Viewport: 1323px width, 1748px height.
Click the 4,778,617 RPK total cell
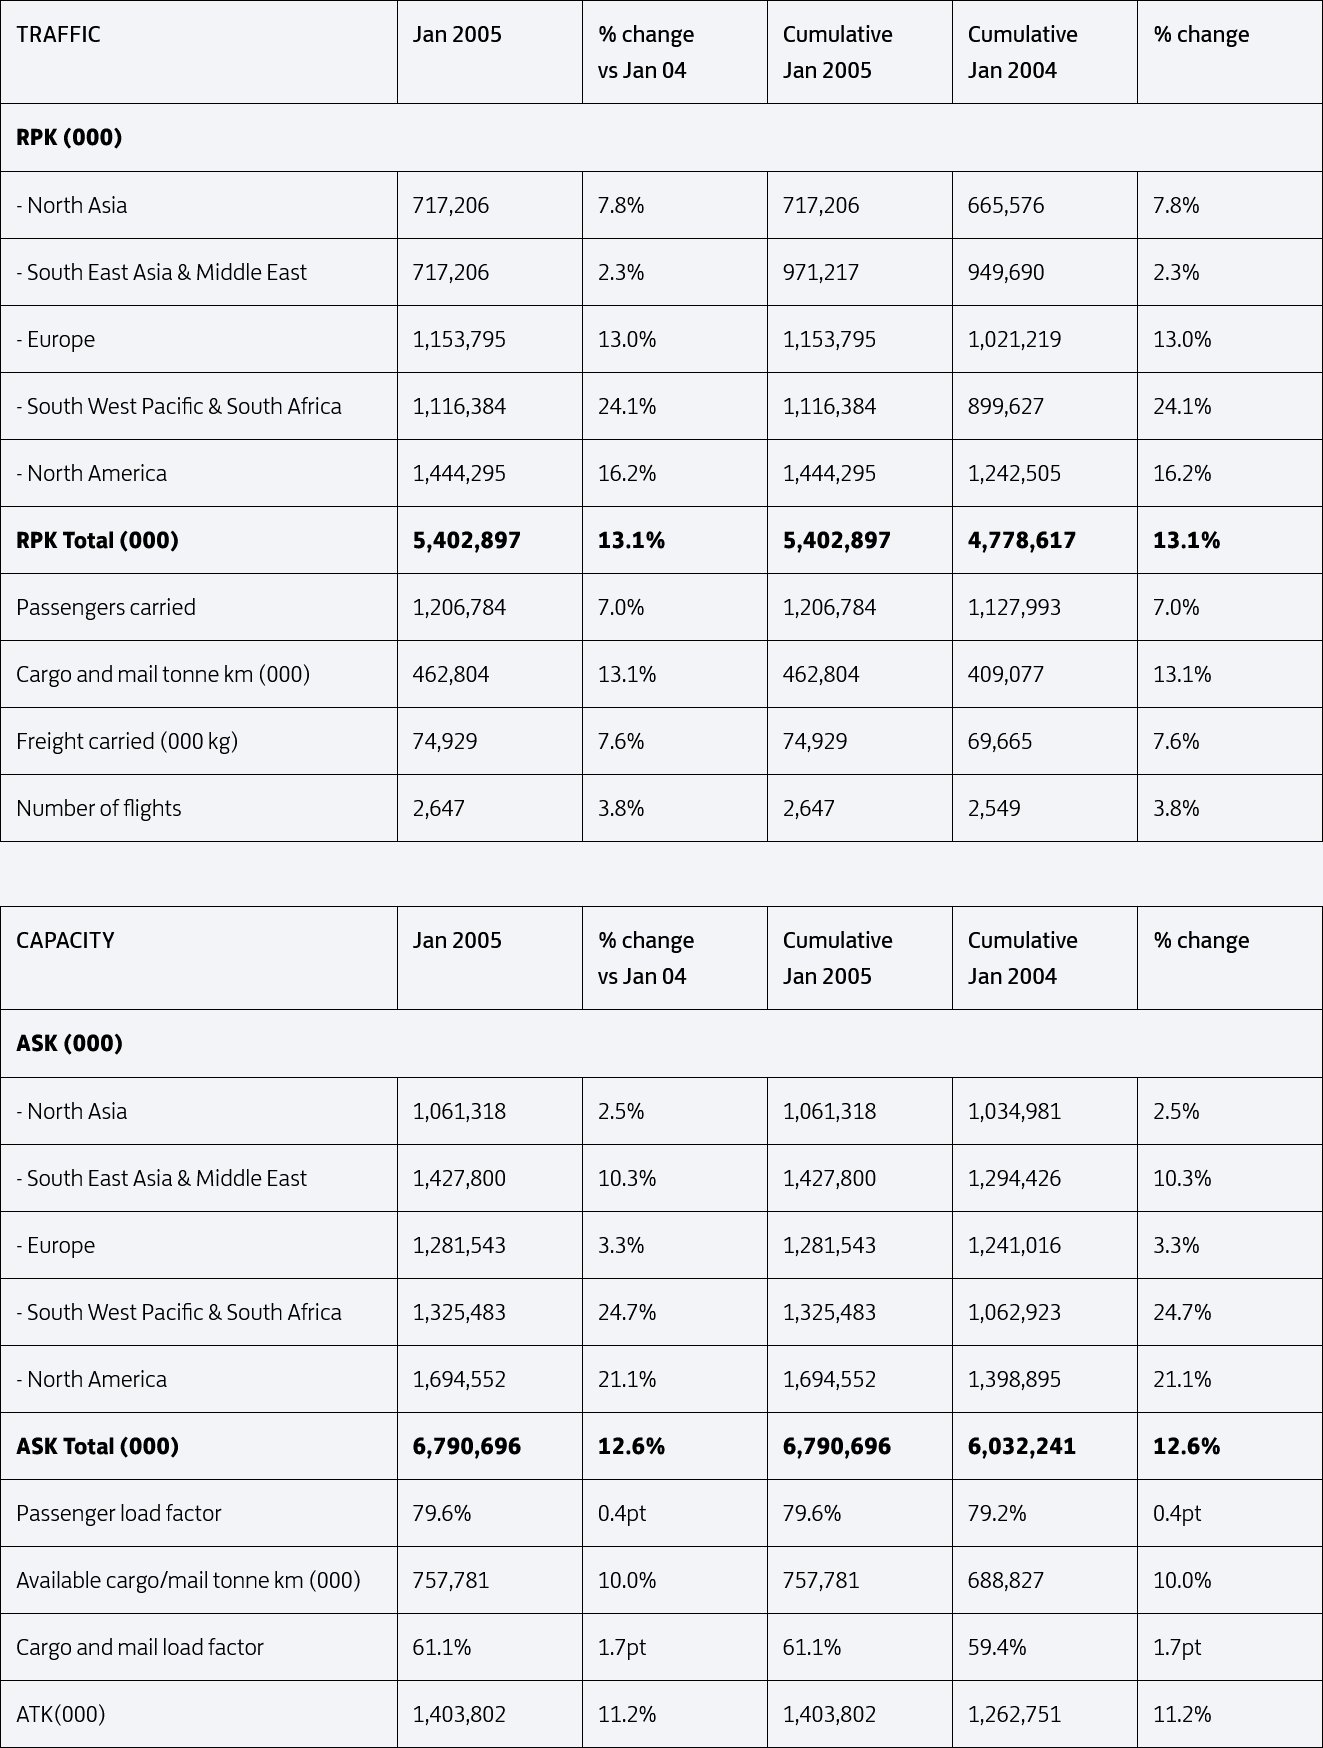[x=1022, y=541]
